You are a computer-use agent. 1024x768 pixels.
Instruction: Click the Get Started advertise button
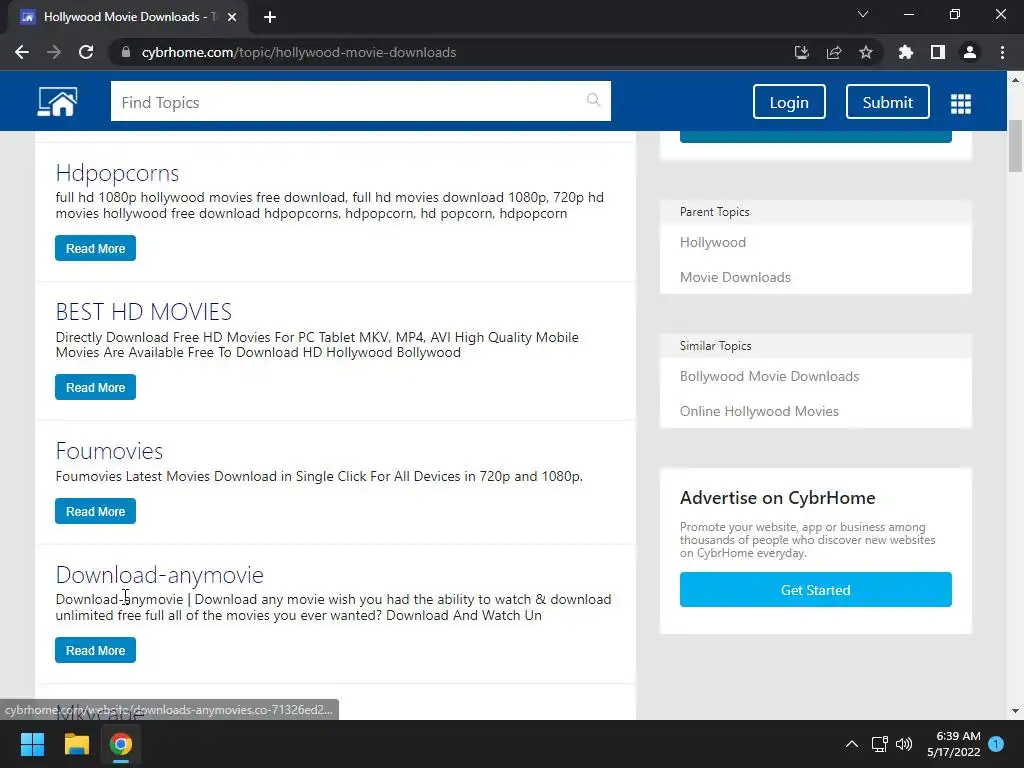816,590
